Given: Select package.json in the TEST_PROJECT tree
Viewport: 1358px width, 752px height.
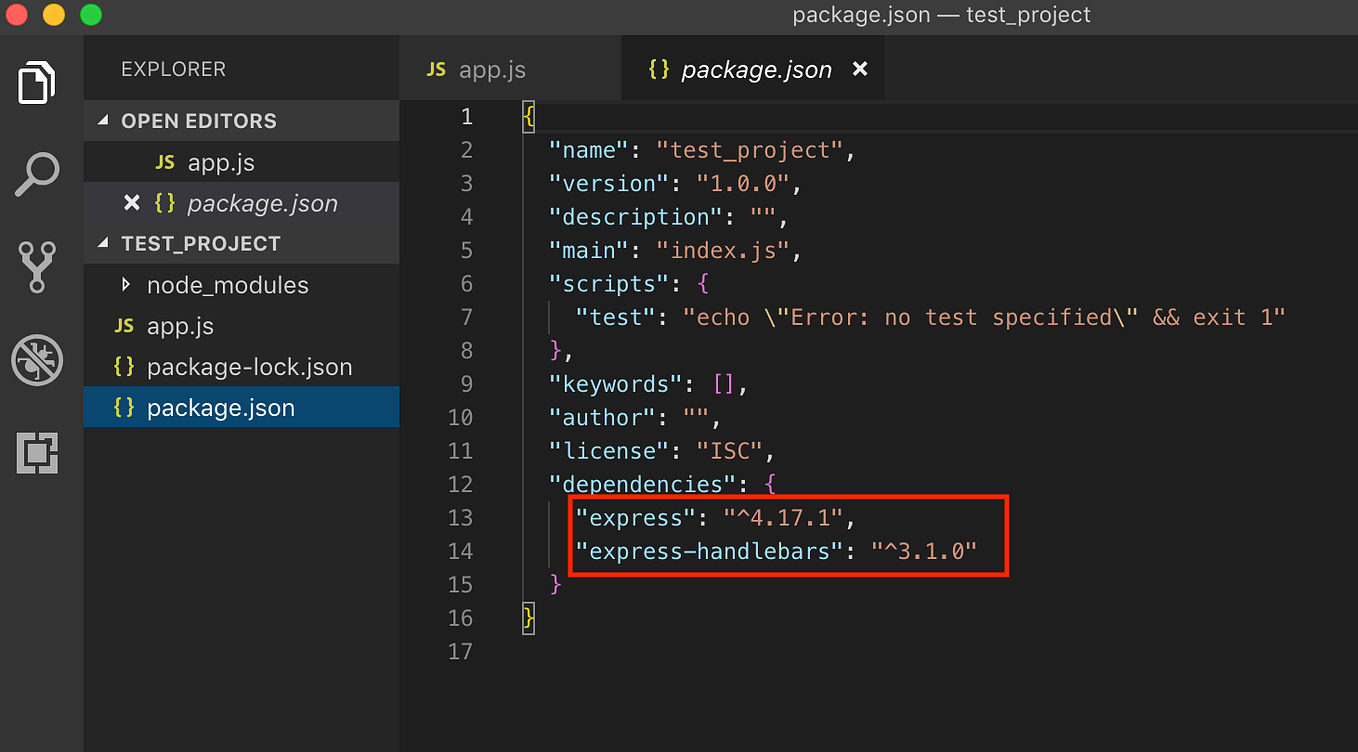Looking at the screenshot, I should tap(241, 408).
